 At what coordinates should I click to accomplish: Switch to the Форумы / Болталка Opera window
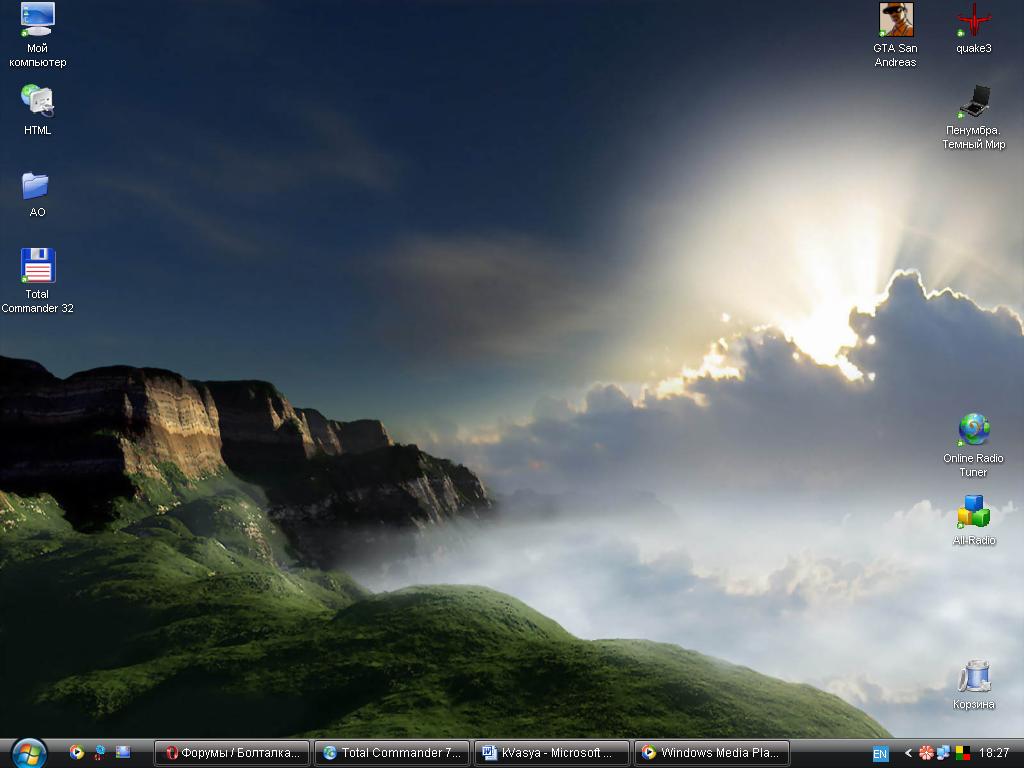232,753
